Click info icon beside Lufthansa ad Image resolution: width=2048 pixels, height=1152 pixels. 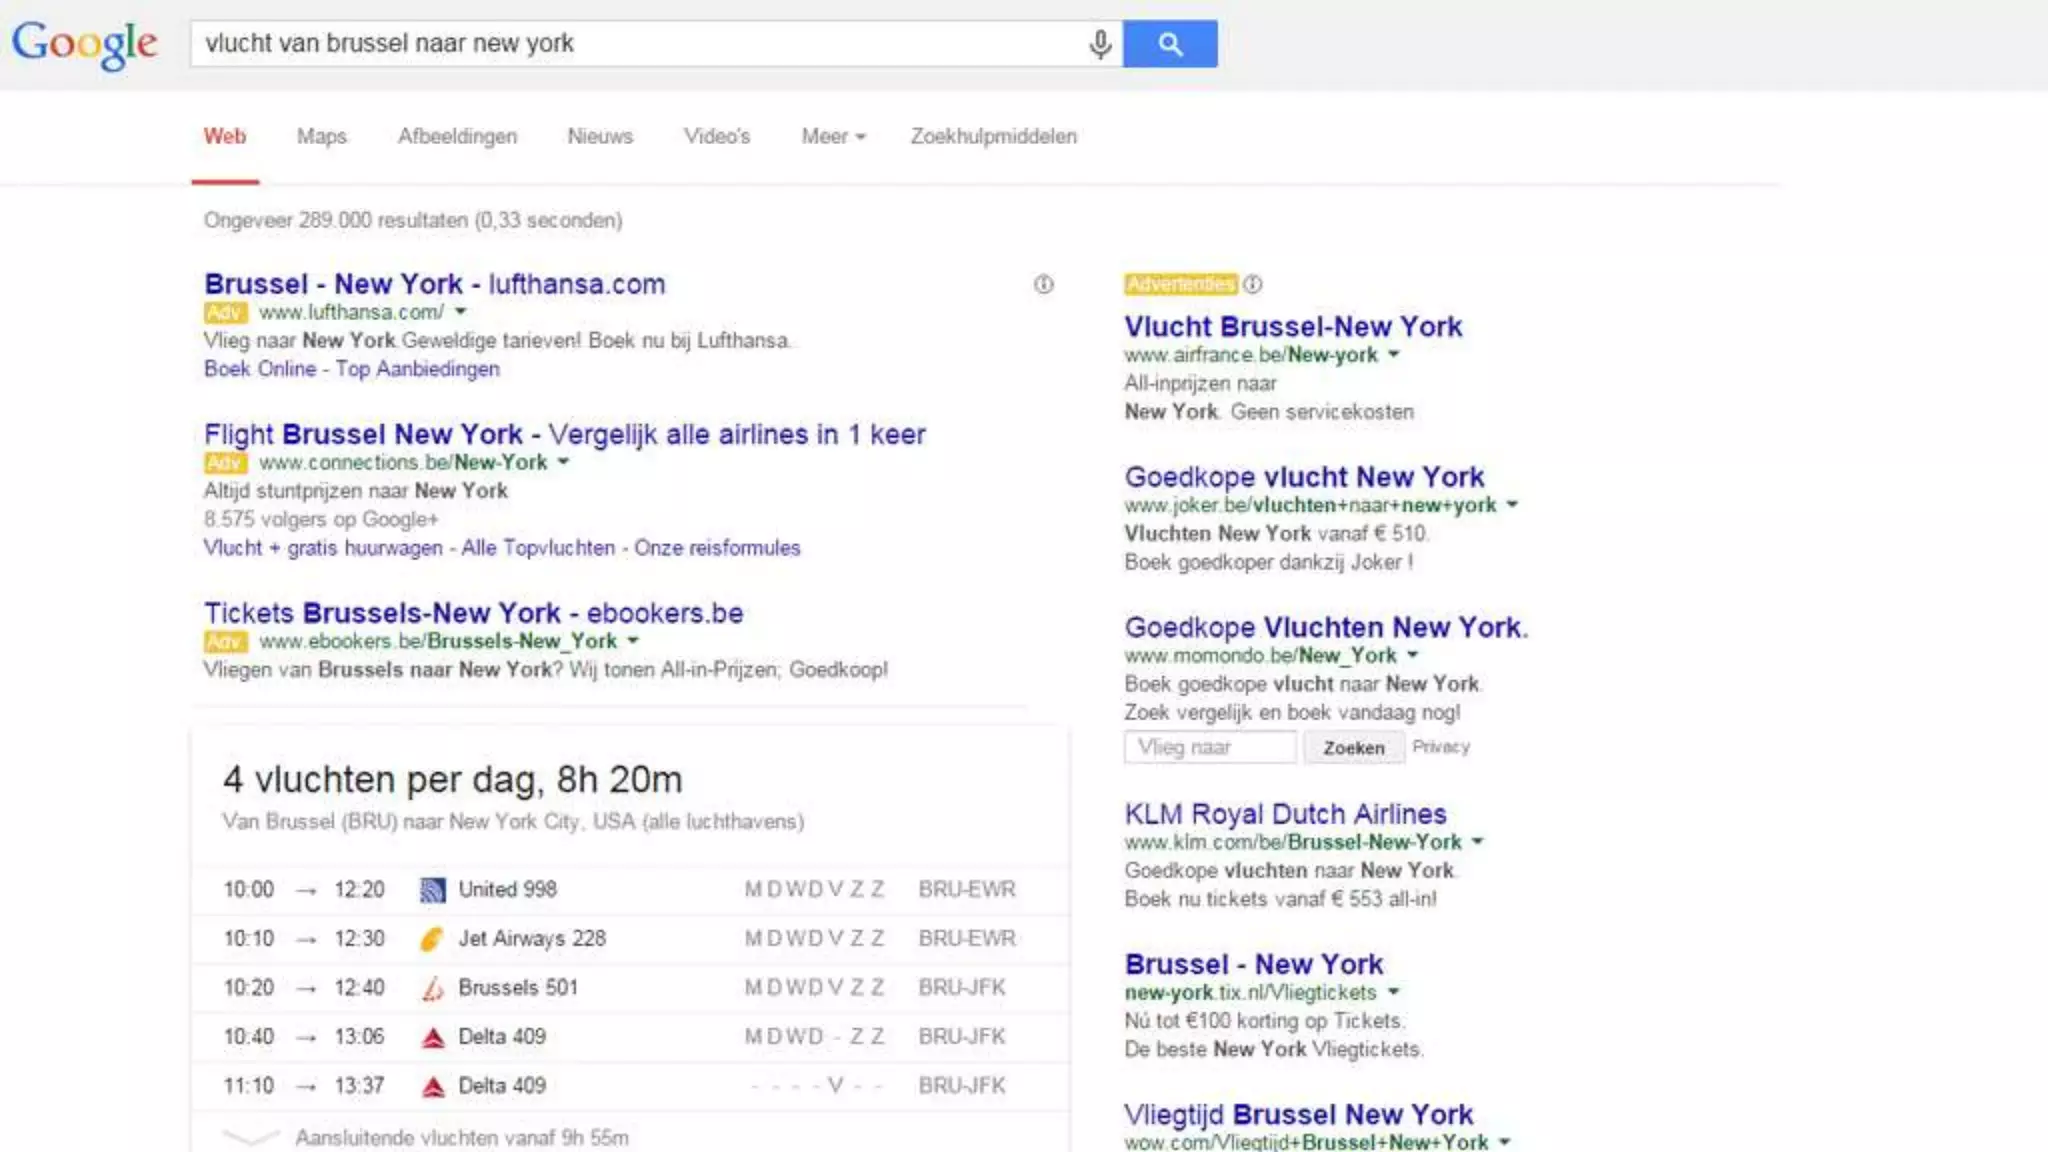[x=1043, y=285]
